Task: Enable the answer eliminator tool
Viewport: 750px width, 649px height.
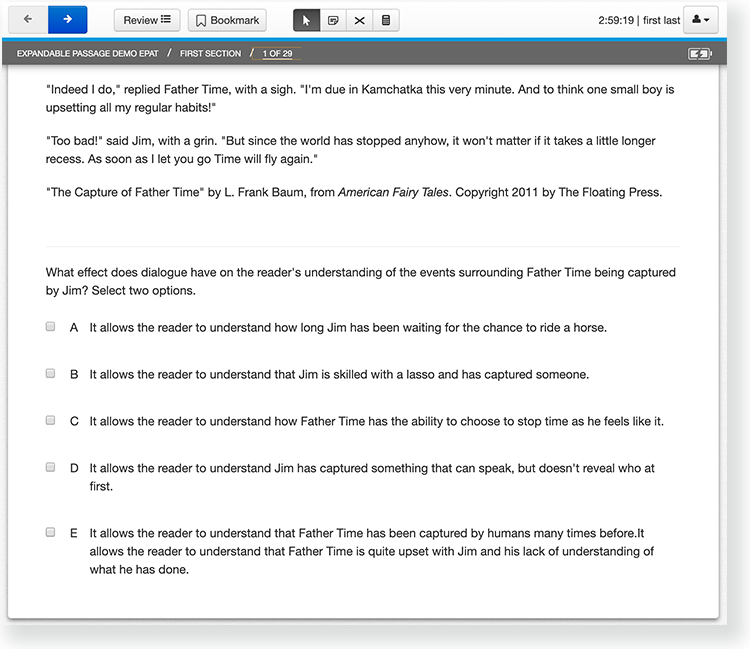Action: pyautogui.click(x=359, y=20)
